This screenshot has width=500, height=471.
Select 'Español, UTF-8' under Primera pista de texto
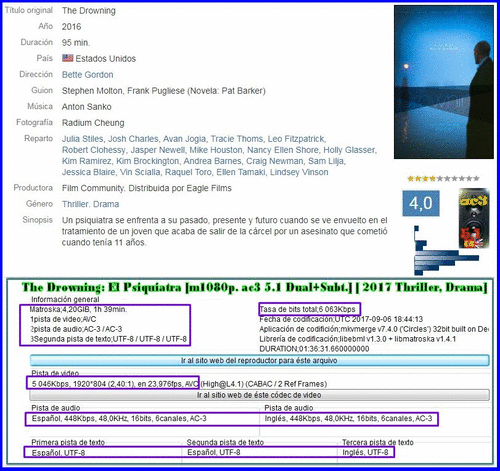58,453
